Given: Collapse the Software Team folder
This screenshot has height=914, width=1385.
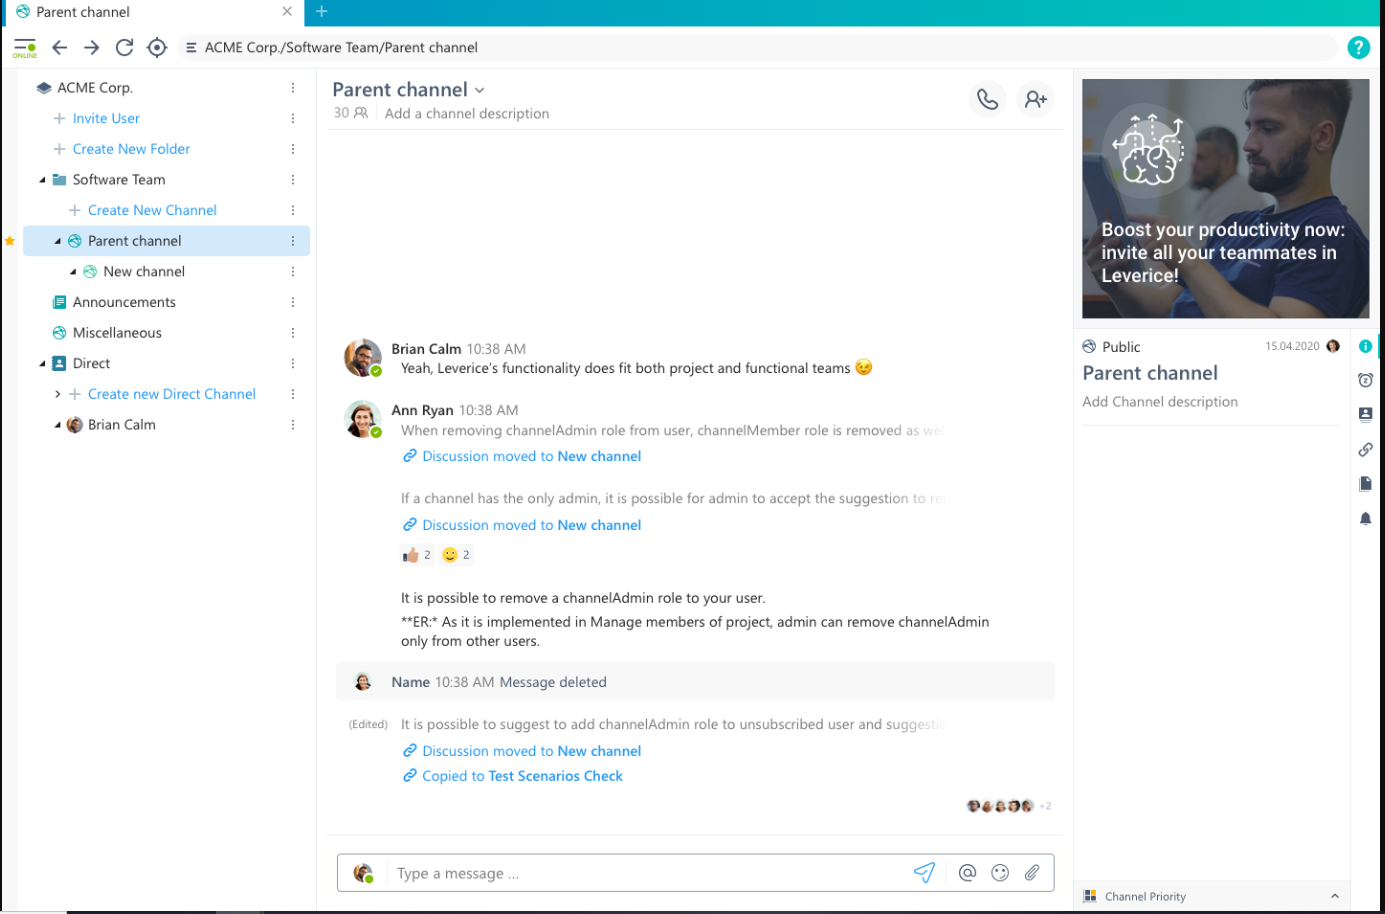Looking at the screenshot, I should pyautogui.click(x=42, y=180).
